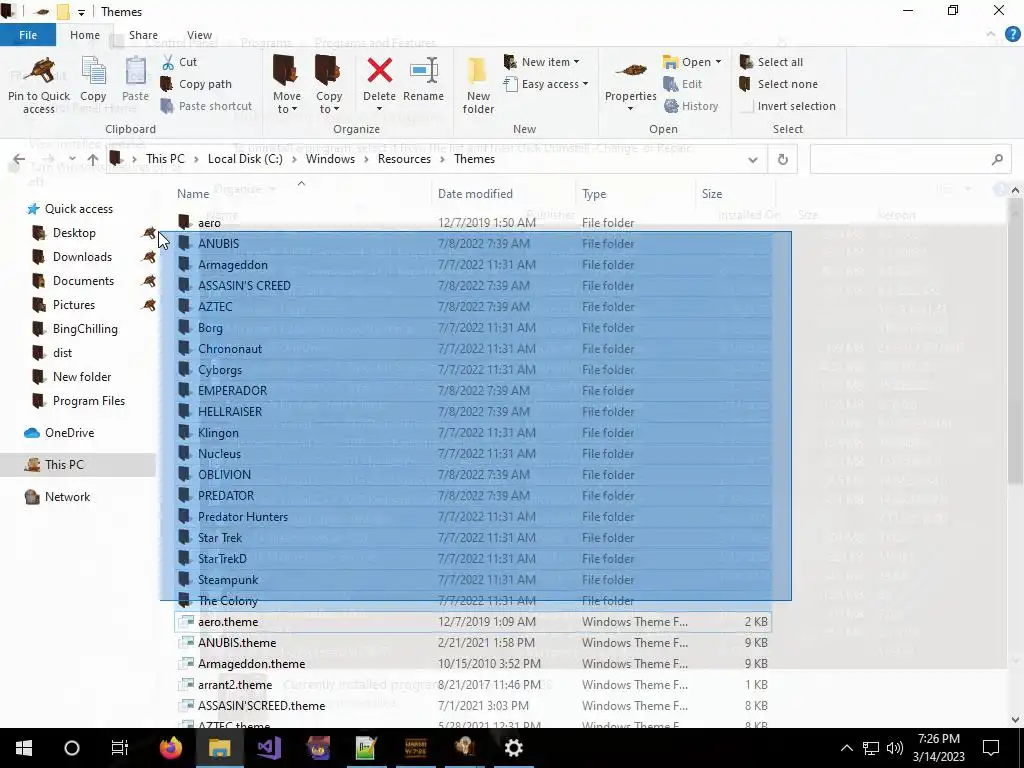This screenshot has width=1024, height=768.
Task: Open the recent locations dropdown arrow
Action: (72, 159)
